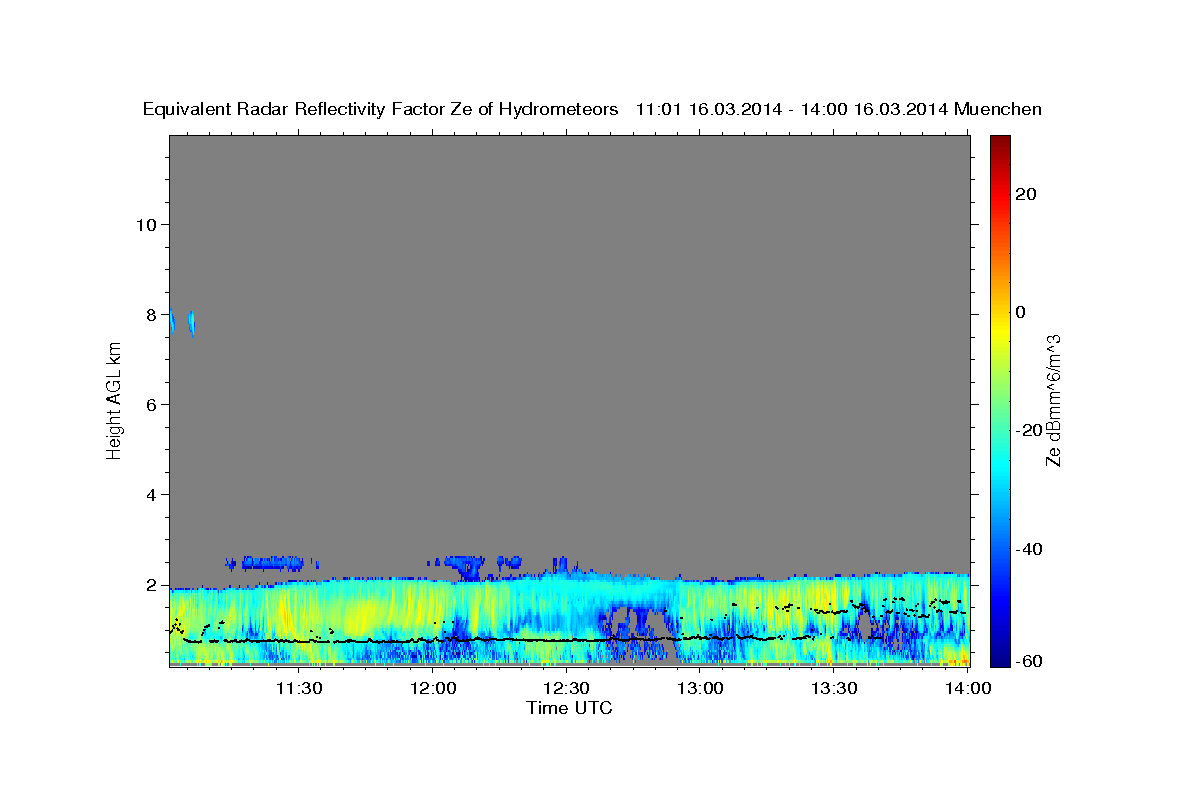Click the '13:30' time tick label
The width and height of the screenshot is (1200, 800).
pyautogui.click(x=834, y=688)
